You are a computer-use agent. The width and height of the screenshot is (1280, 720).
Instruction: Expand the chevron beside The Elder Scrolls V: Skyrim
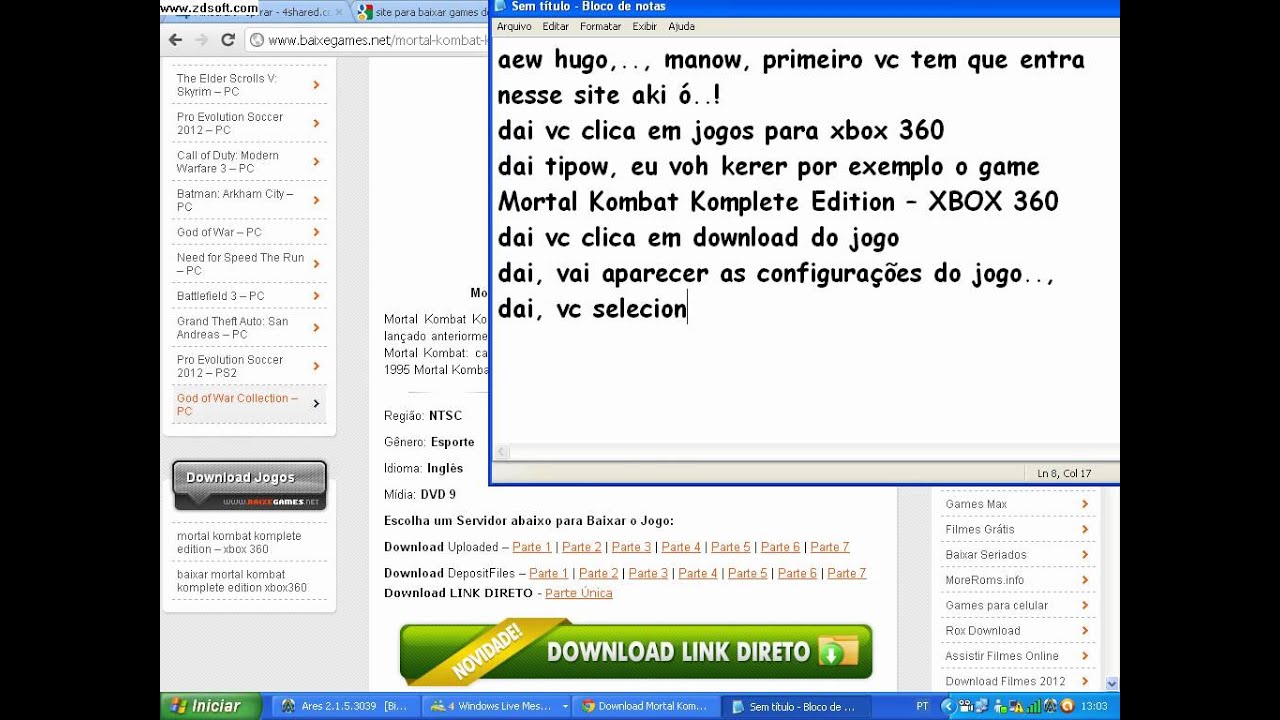click(x=316, y=85)
